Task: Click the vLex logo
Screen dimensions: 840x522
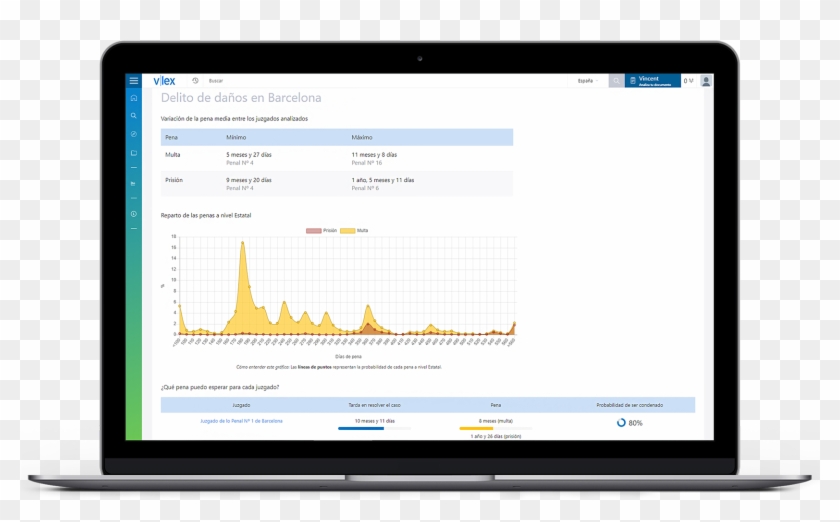Action: click(x=164, y=80)
